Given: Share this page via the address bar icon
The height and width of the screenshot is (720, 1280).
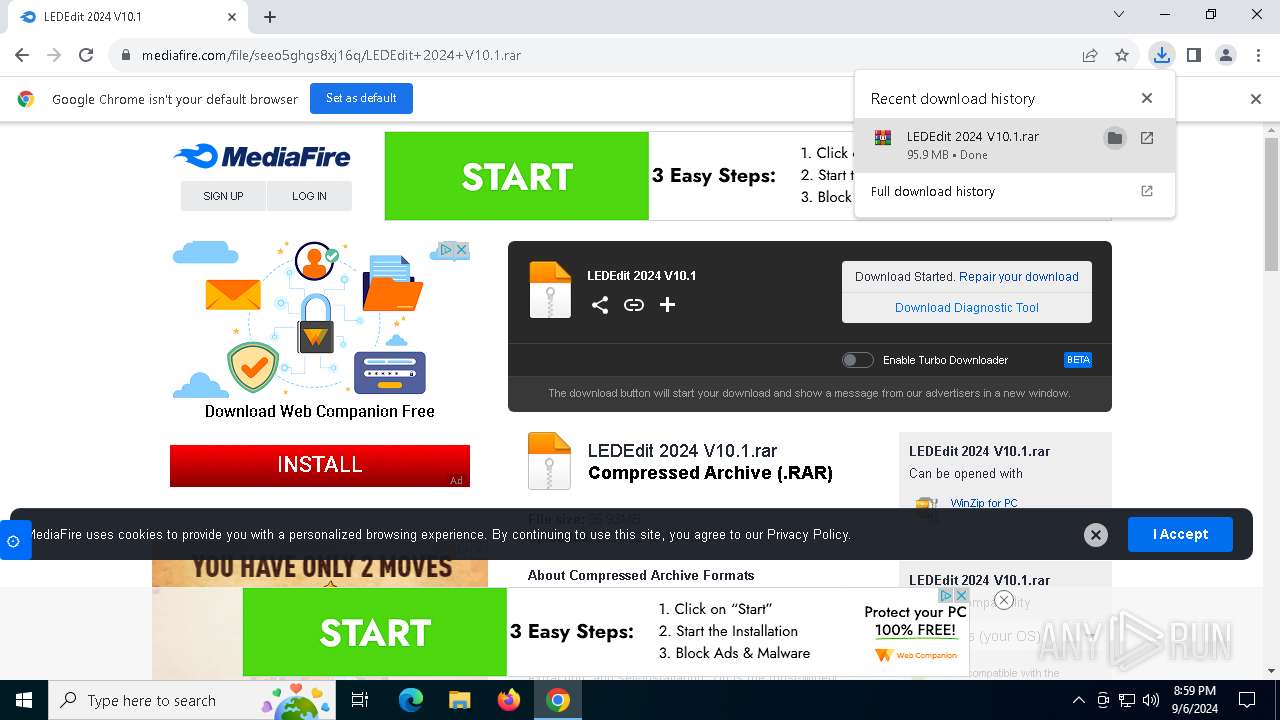Looking at the screenshot, I should (x=1090, y=55).
